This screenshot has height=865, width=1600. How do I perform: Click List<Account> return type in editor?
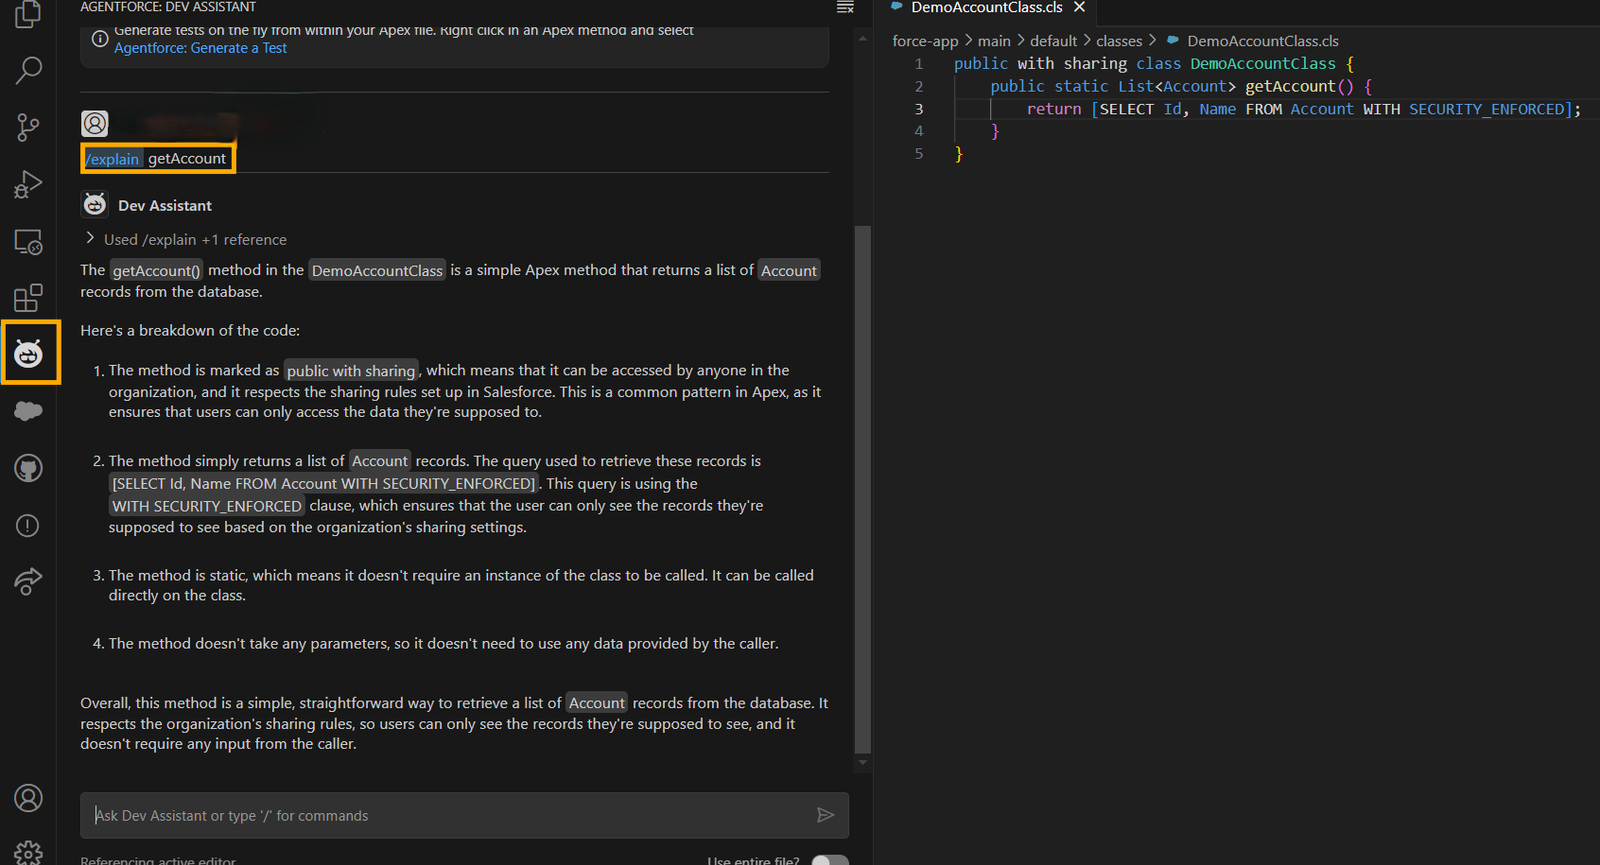point(1177,86)
